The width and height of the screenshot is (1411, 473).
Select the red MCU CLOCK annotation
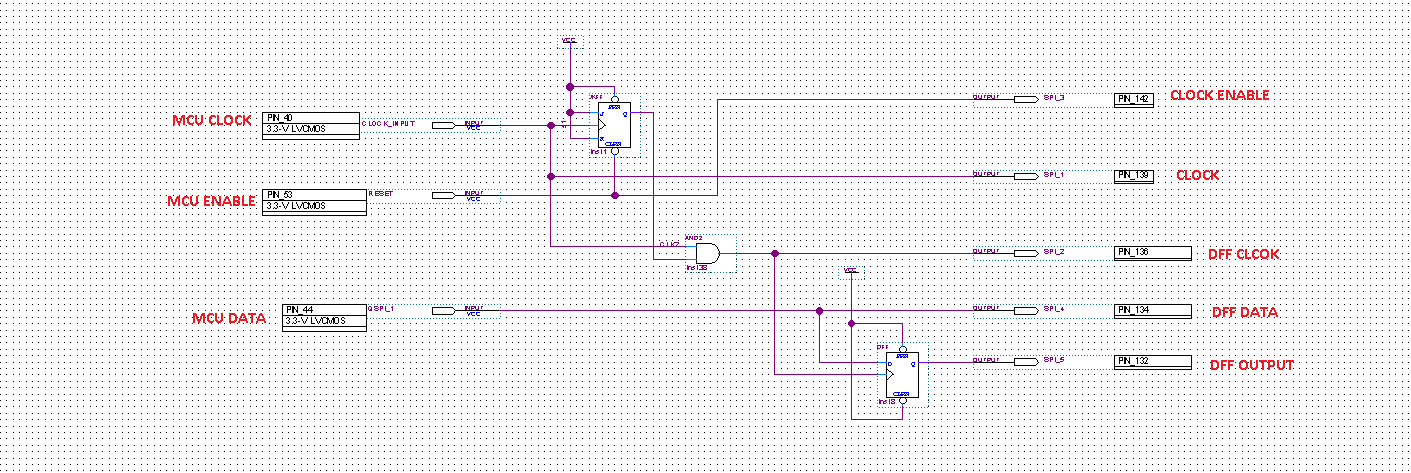(212, 121)
